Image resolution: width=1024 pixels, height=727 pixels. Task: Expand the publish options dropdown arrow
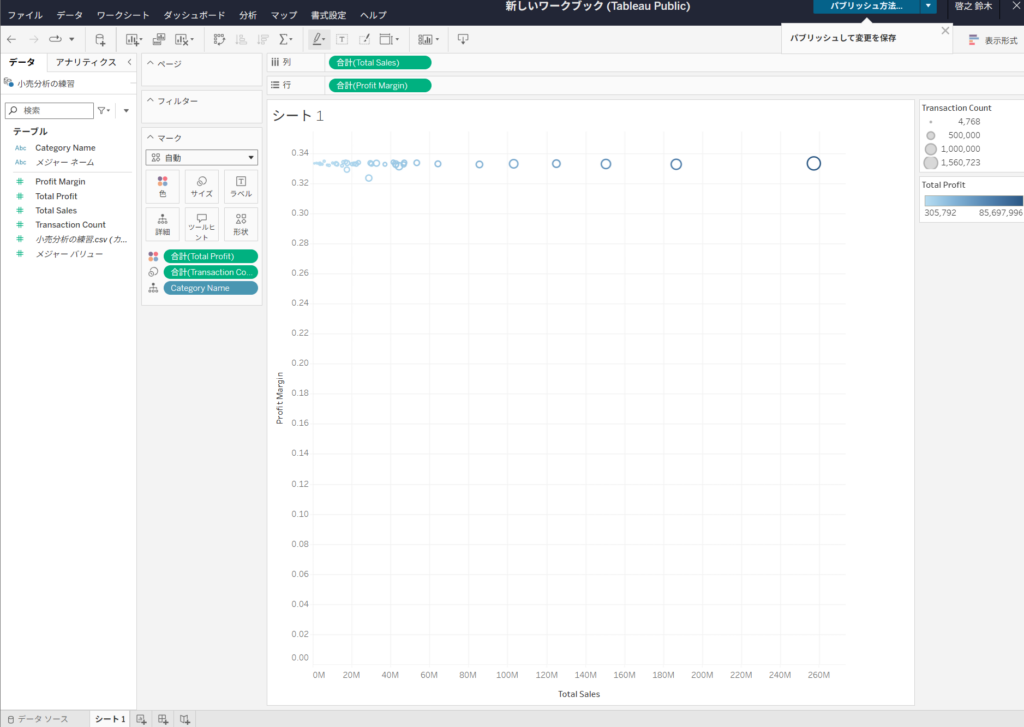[929, 6]
